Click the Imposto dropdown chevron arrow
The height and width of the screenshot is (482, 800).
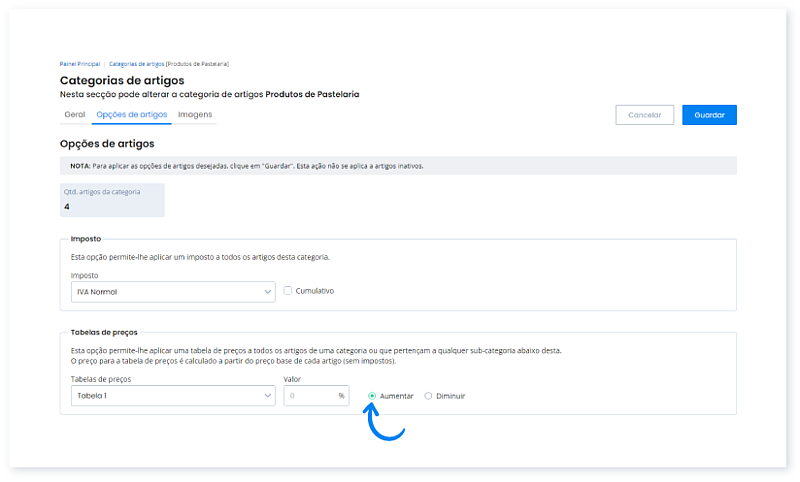click(267, 291)
